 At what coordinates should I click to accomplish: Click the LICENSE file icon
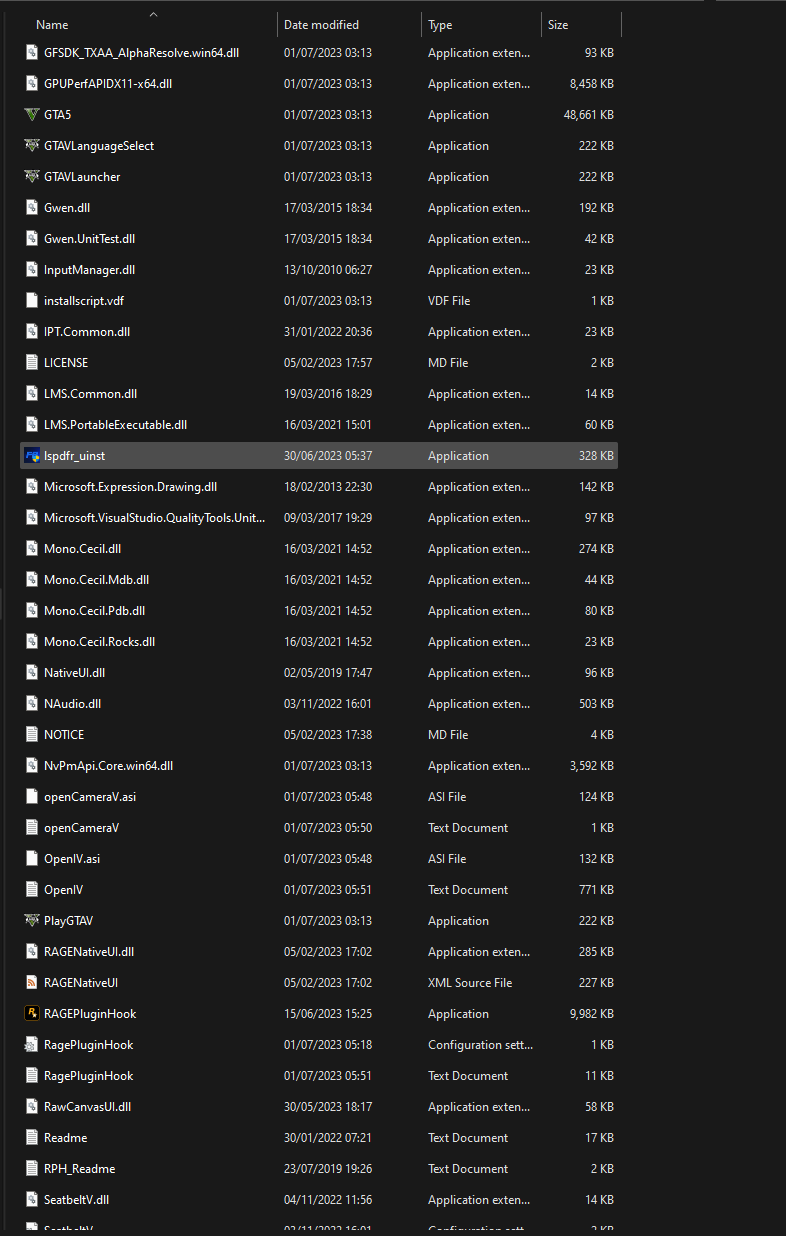(32, 363)
